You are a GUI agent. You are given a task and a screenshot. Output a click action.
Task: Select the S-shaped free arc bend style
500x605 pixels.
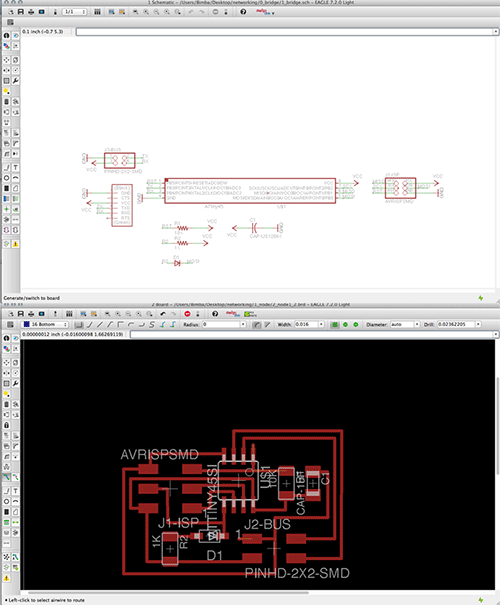[x=152, y=324]
